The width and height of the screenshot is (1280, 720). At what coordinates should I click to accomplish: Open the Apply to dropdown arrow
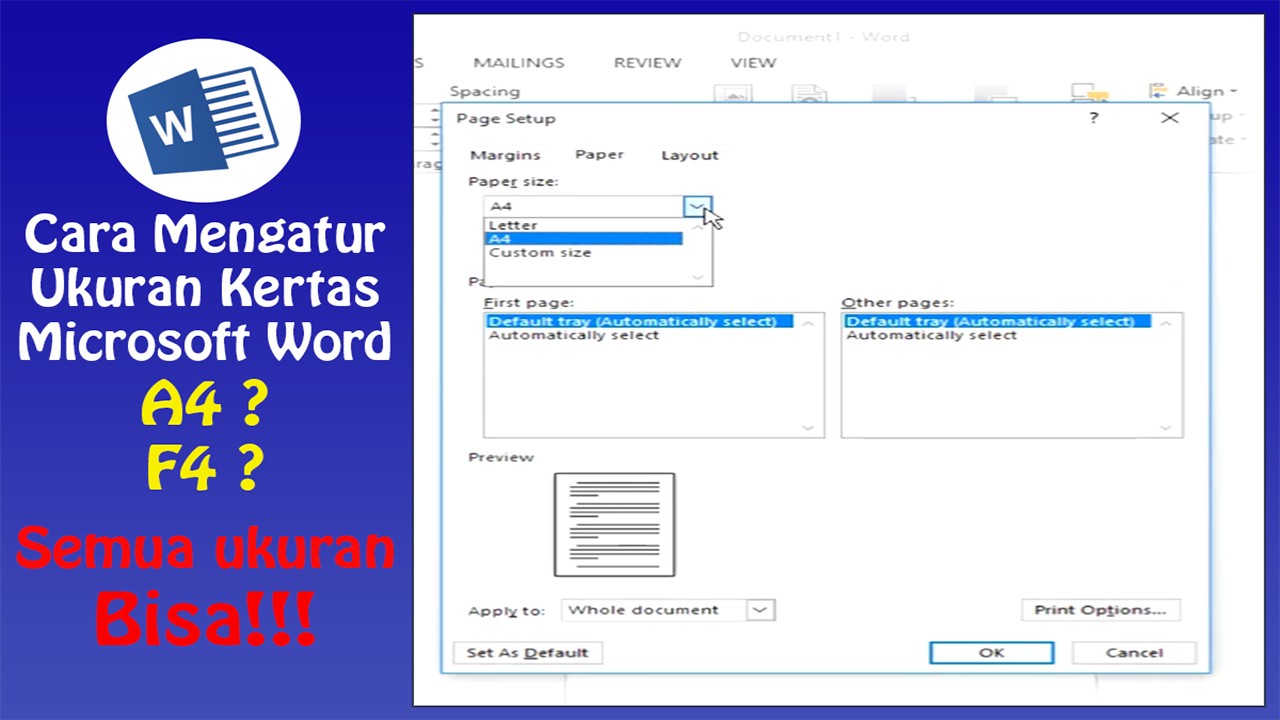point(761,610)
